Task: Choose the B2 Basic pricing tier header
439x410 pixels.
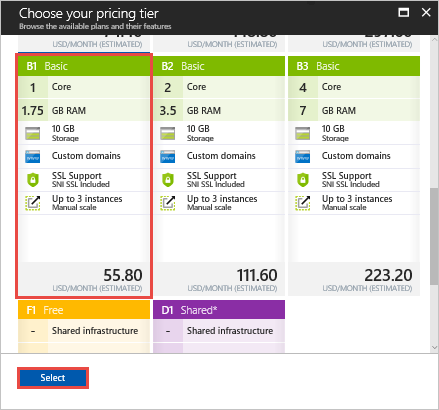Action: [x=219, y=66]
